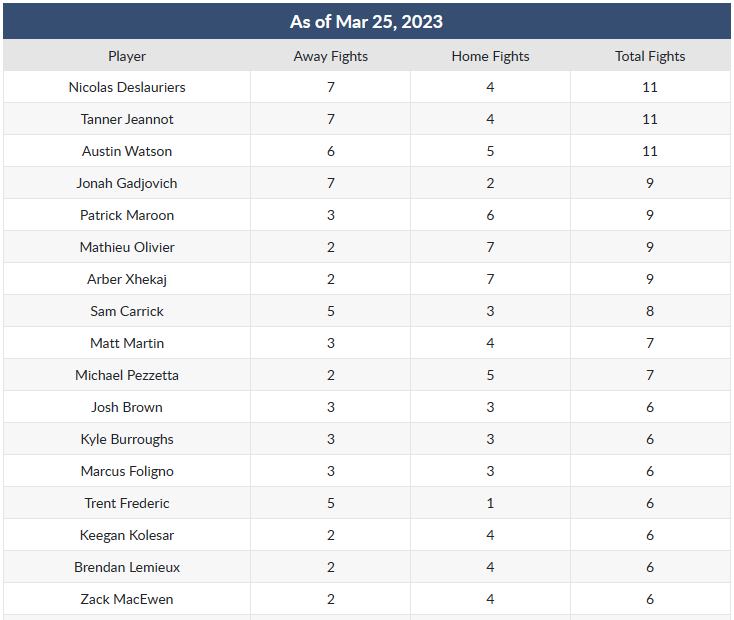Click the Home Fights column header
Image resolution: width=734 pixels, height=620 pixels.
click(490, 56)
